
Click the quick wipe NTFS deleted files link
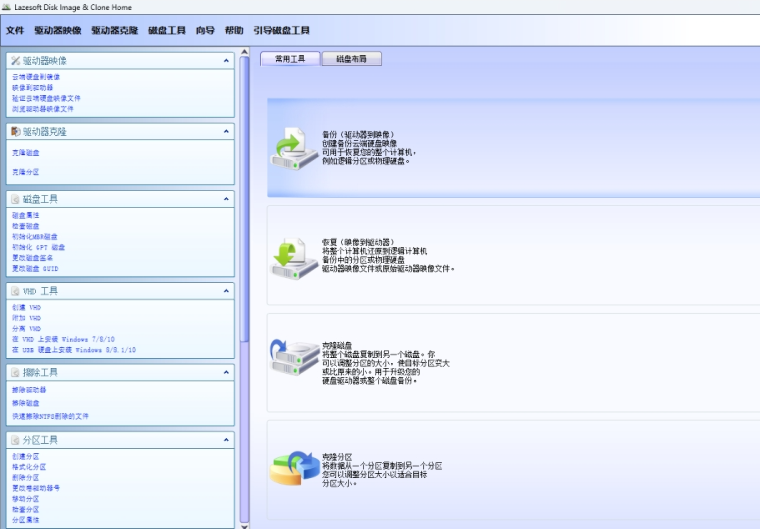[x=50, y=416]
